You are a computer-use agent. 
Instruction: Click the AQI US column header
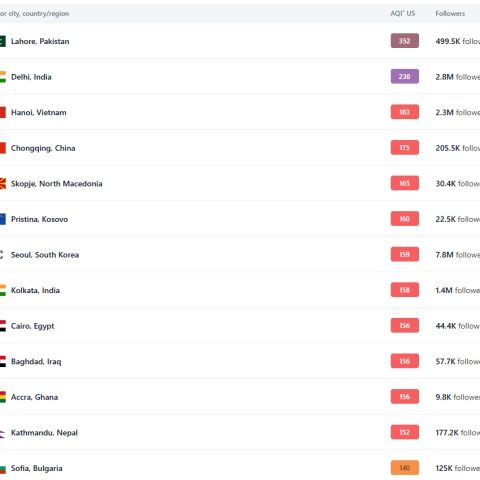pyautogui.click(x=403, y=13)
